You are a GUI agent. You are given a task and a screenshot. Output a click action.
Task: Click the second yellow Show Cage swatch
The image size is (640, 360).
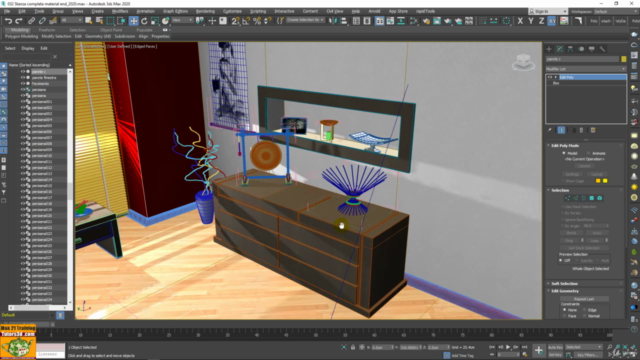click(605, 181)
